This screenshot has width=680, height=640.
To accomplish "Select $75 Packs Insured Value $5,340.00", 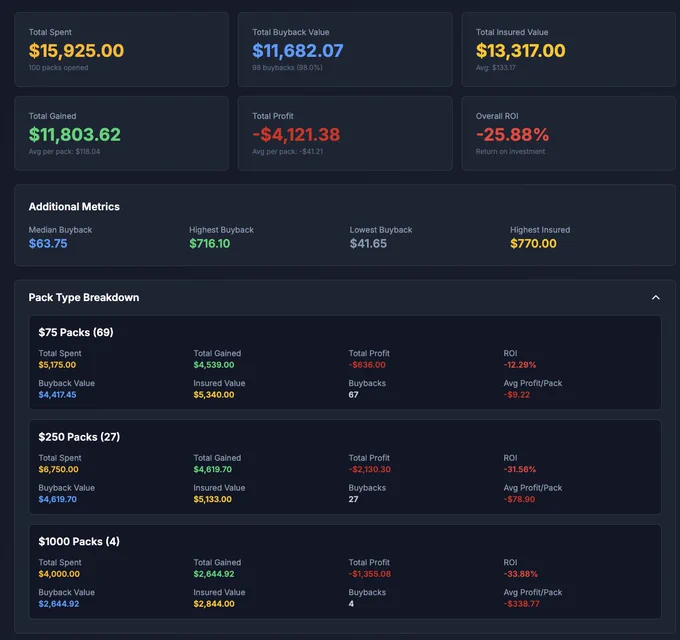I will click(214, 395).
